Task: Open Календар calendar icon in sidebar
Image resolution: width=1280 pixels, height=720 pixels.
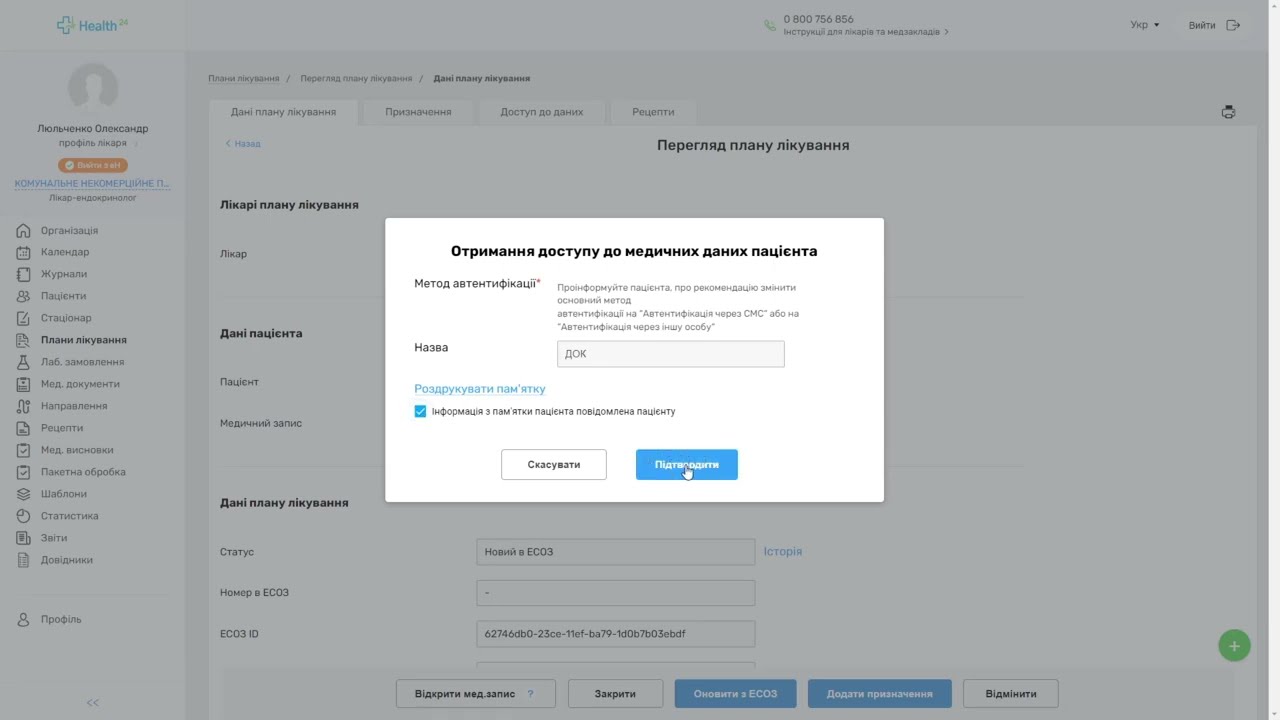Action: (23, 253)
